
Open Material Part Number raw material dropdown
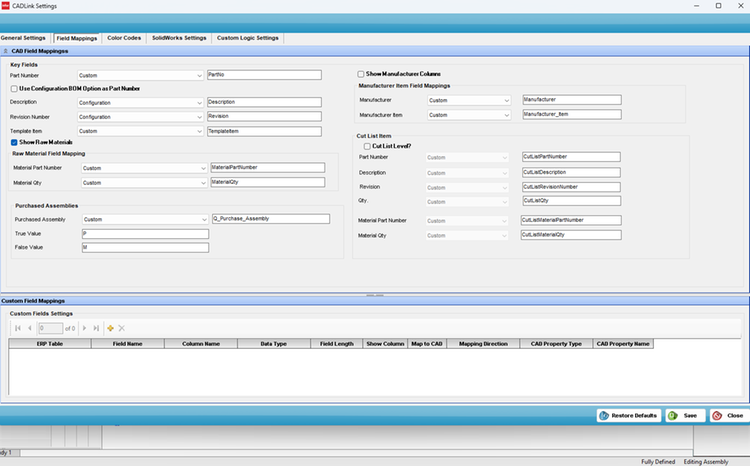point(144,168)
